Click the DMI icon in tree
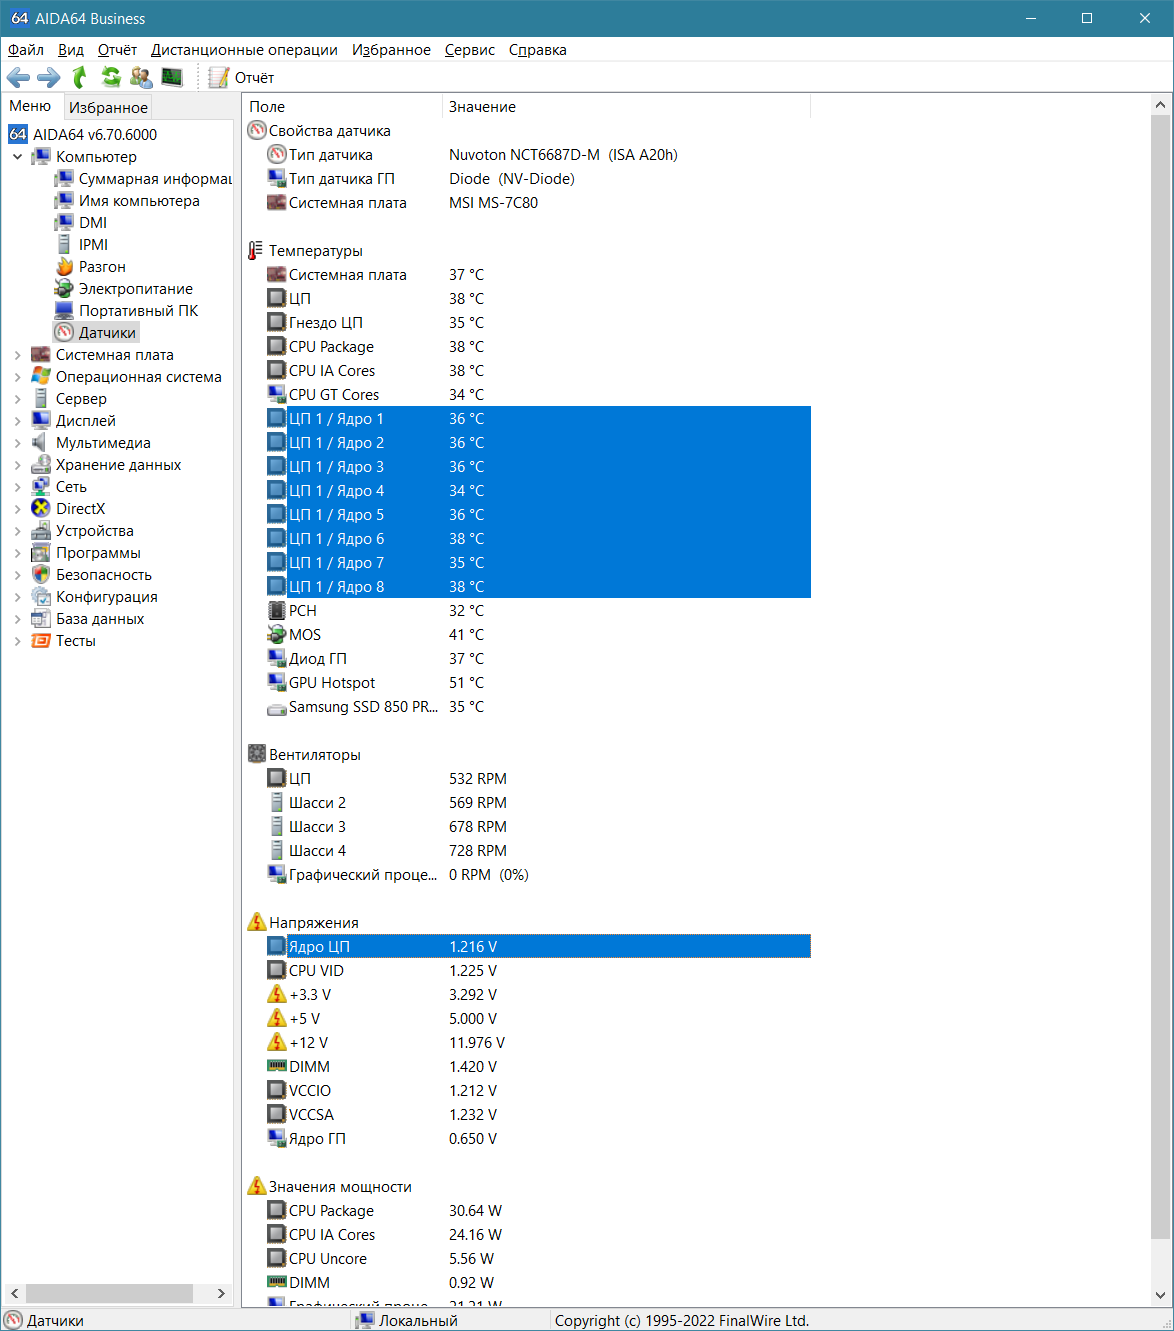The width and height of the screenshot is (1174, 1331). [64, 223]
